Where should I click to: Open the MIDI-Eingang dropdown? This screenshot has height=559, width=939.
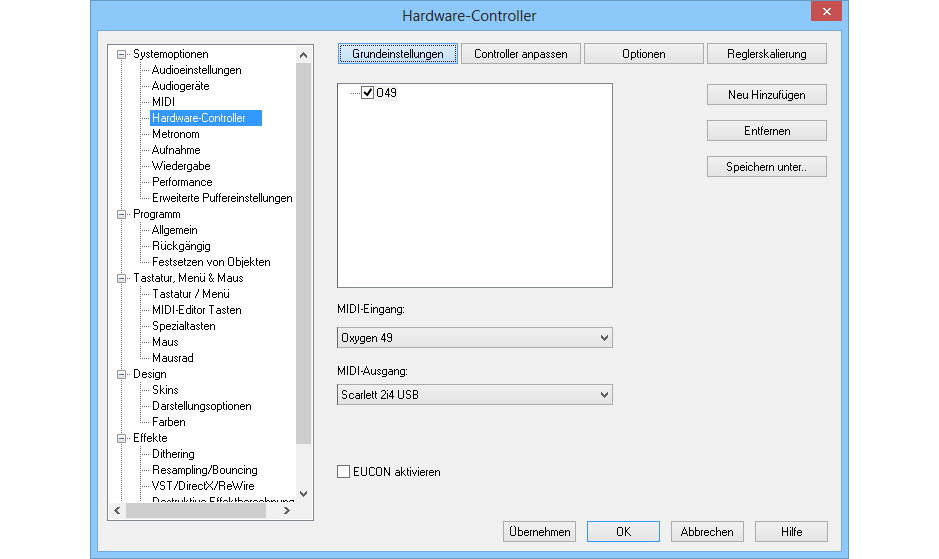603,339
